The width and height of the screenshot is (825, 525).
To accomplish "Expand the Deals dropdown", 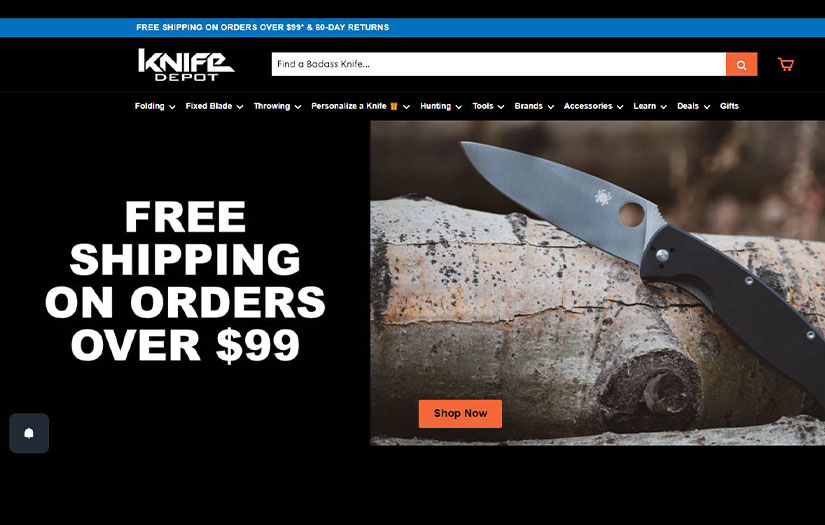I will point(693,106).
